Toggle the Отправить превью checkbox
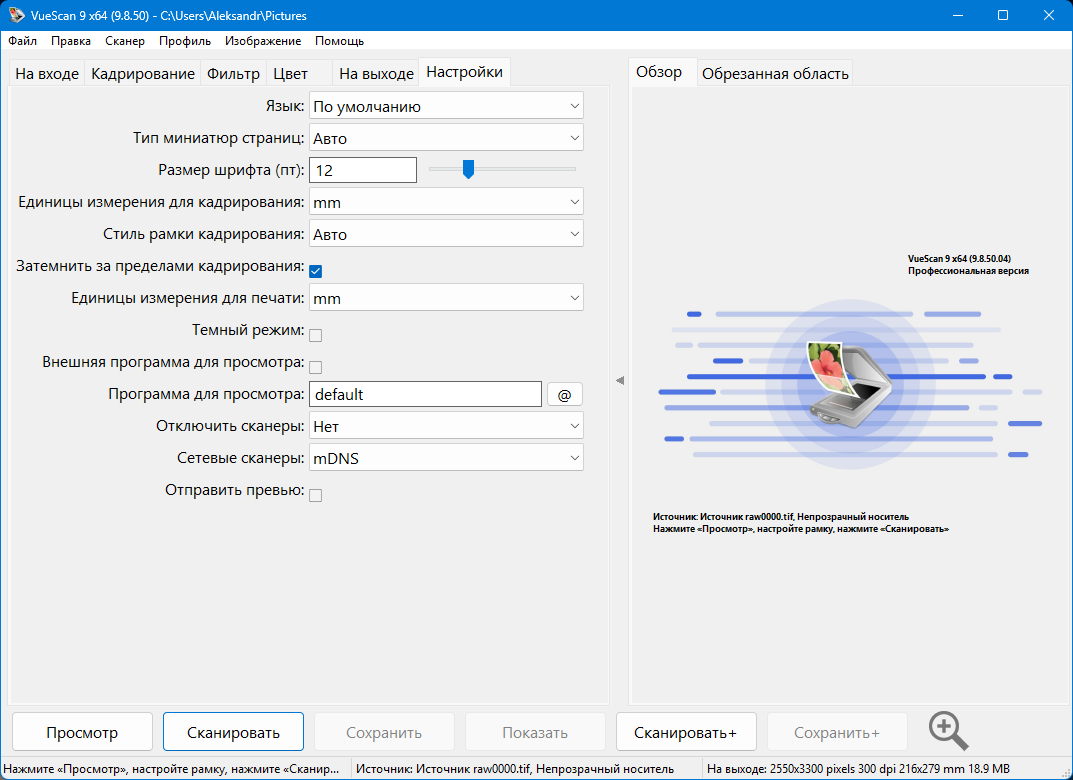The height and width of the screenshot is (780, 1073). tap(315, 495)
